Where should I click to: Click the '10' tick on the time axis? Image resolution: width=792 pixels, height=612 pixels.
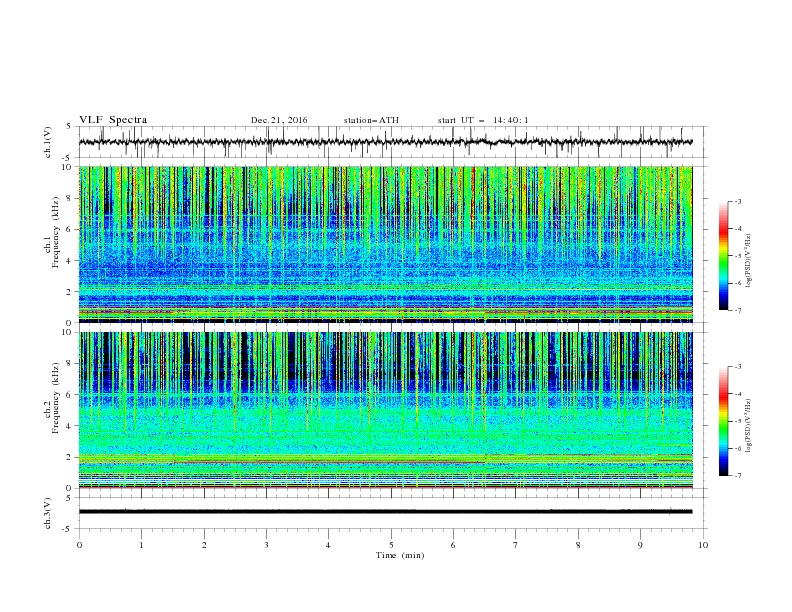click(x=703, y=545)
